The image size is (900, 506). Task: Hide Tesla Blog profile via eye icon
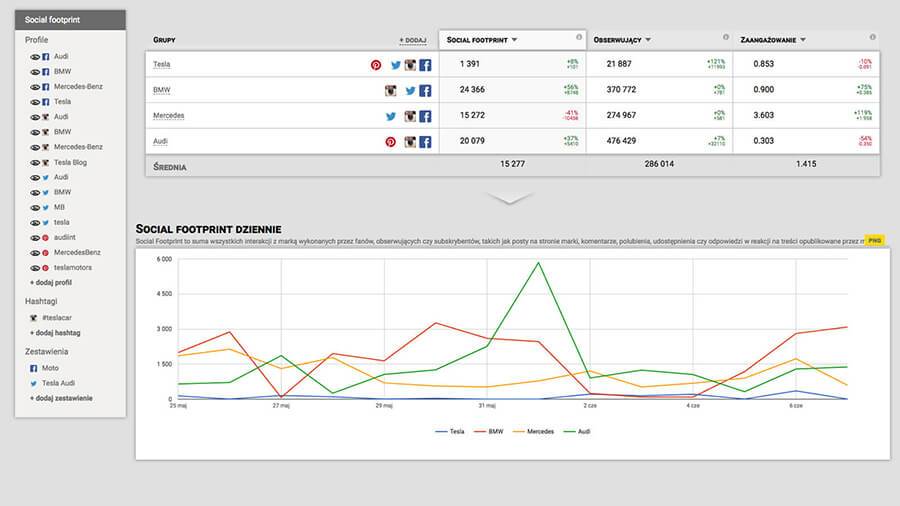click(x=35, y=163)
